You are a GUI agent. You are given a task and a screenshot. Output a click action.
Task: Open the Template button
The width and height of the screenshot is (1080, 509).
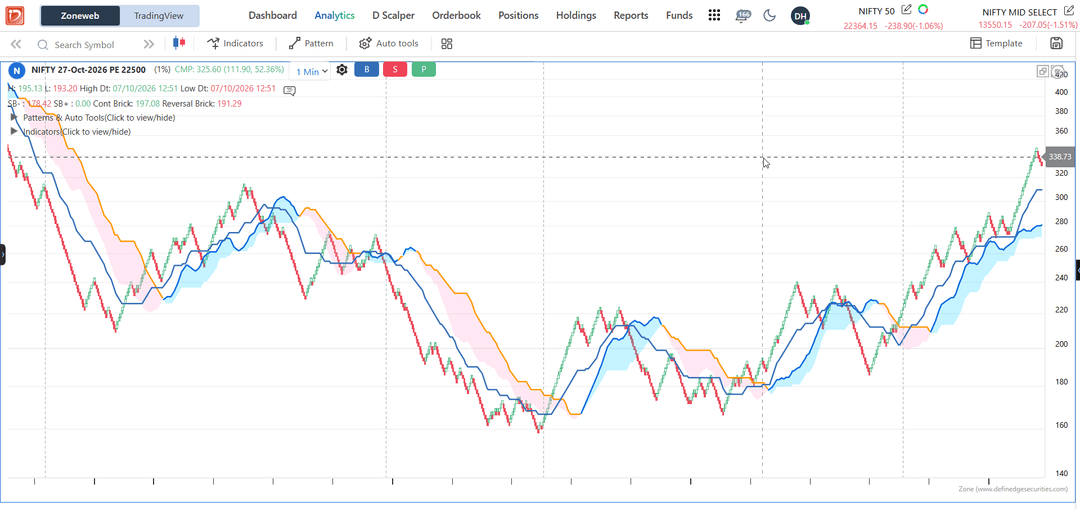pos(996,43)
